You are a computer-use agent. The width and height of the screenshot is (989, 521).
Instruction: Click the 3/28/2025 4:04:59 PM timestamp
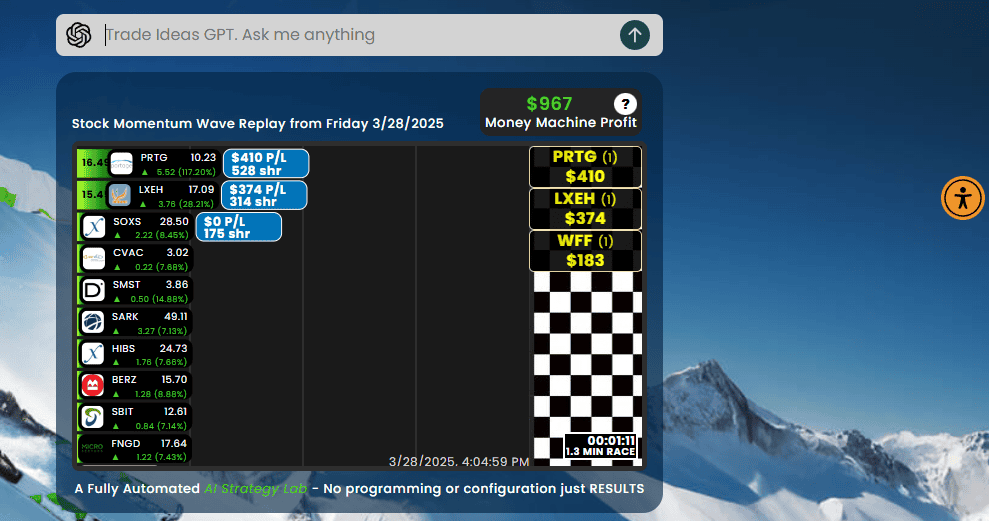[459, 462]
